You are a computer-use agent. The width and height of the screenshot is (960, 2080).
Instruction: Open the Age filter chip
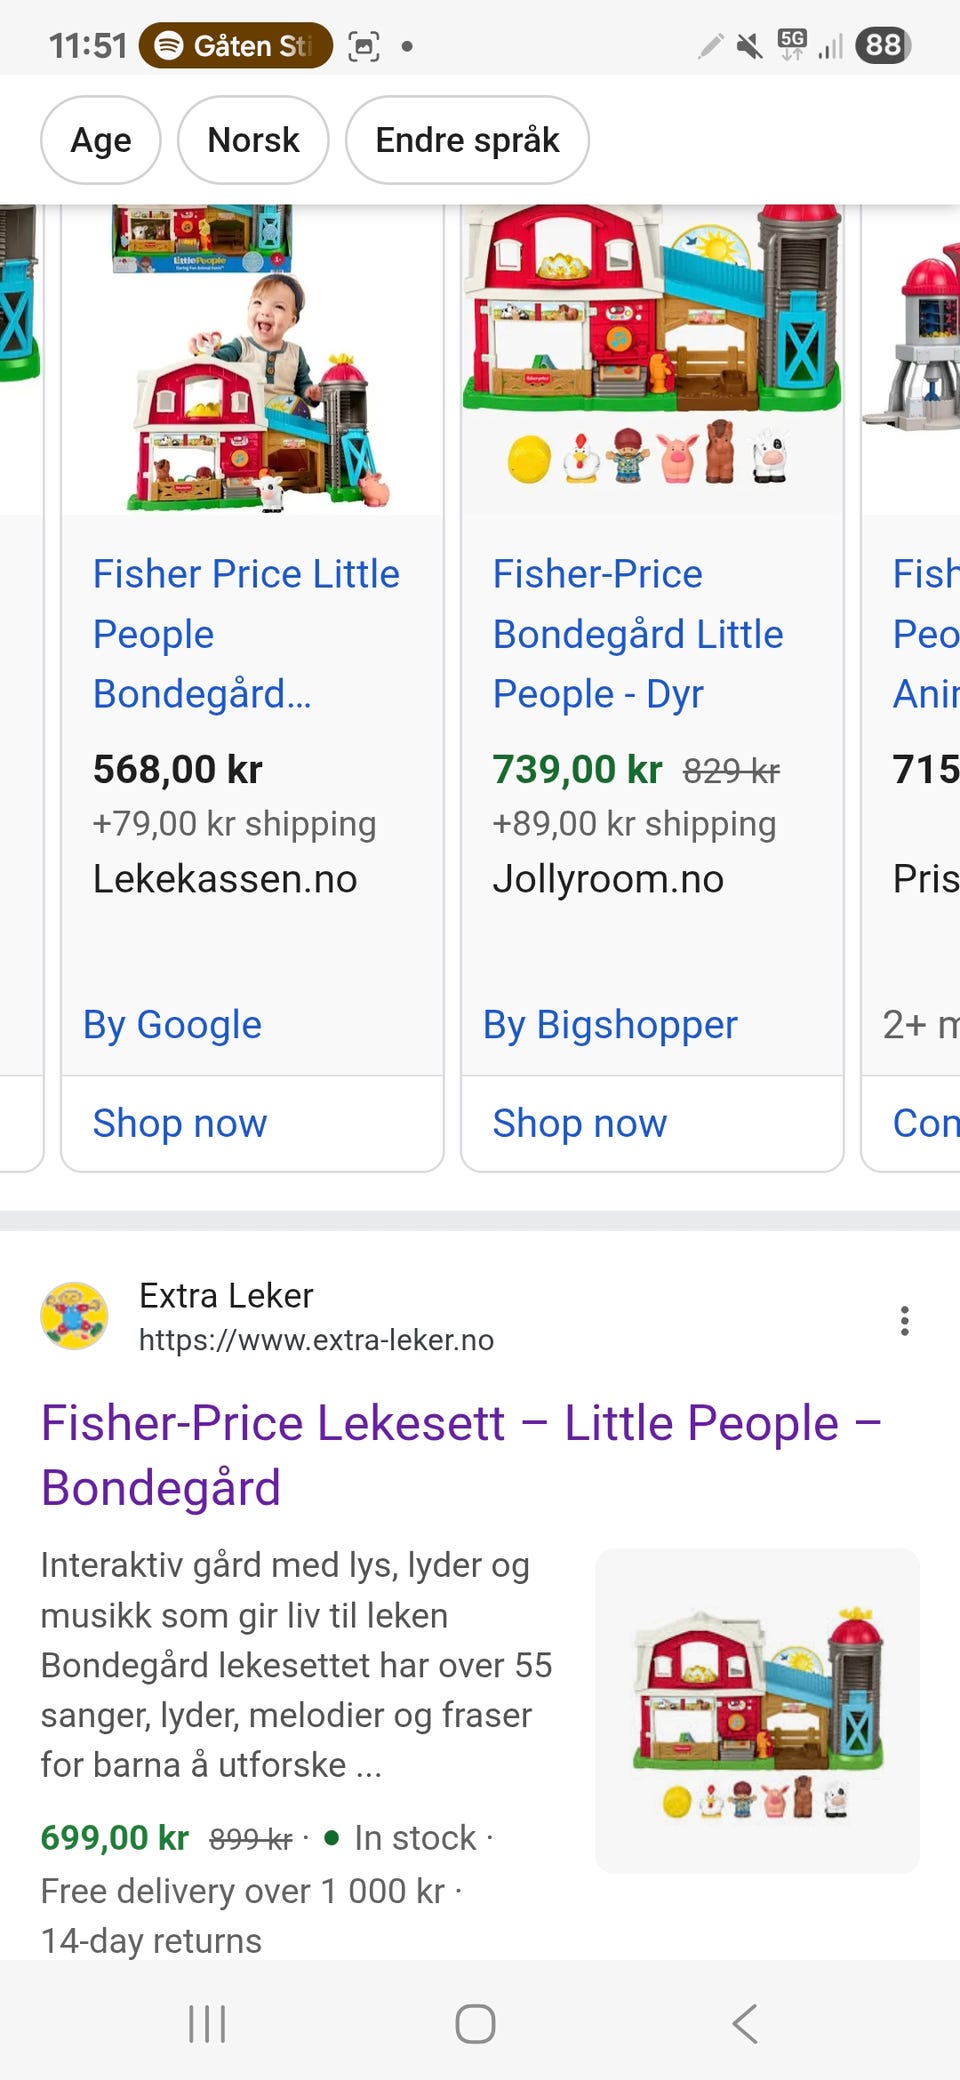100,140
